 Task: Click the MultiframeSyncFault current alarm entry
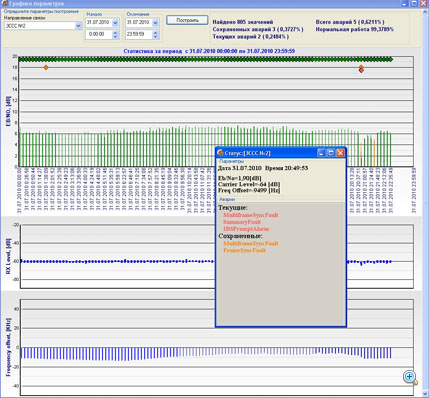tap(251, 215)
